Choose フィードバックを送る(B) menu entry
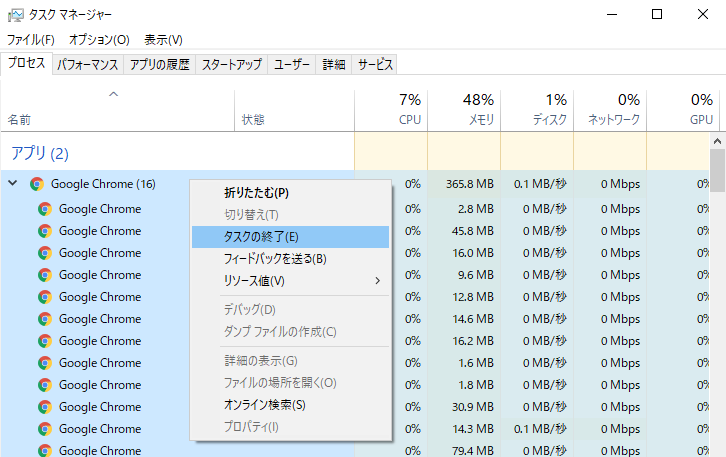 click(x=290, y=259)
